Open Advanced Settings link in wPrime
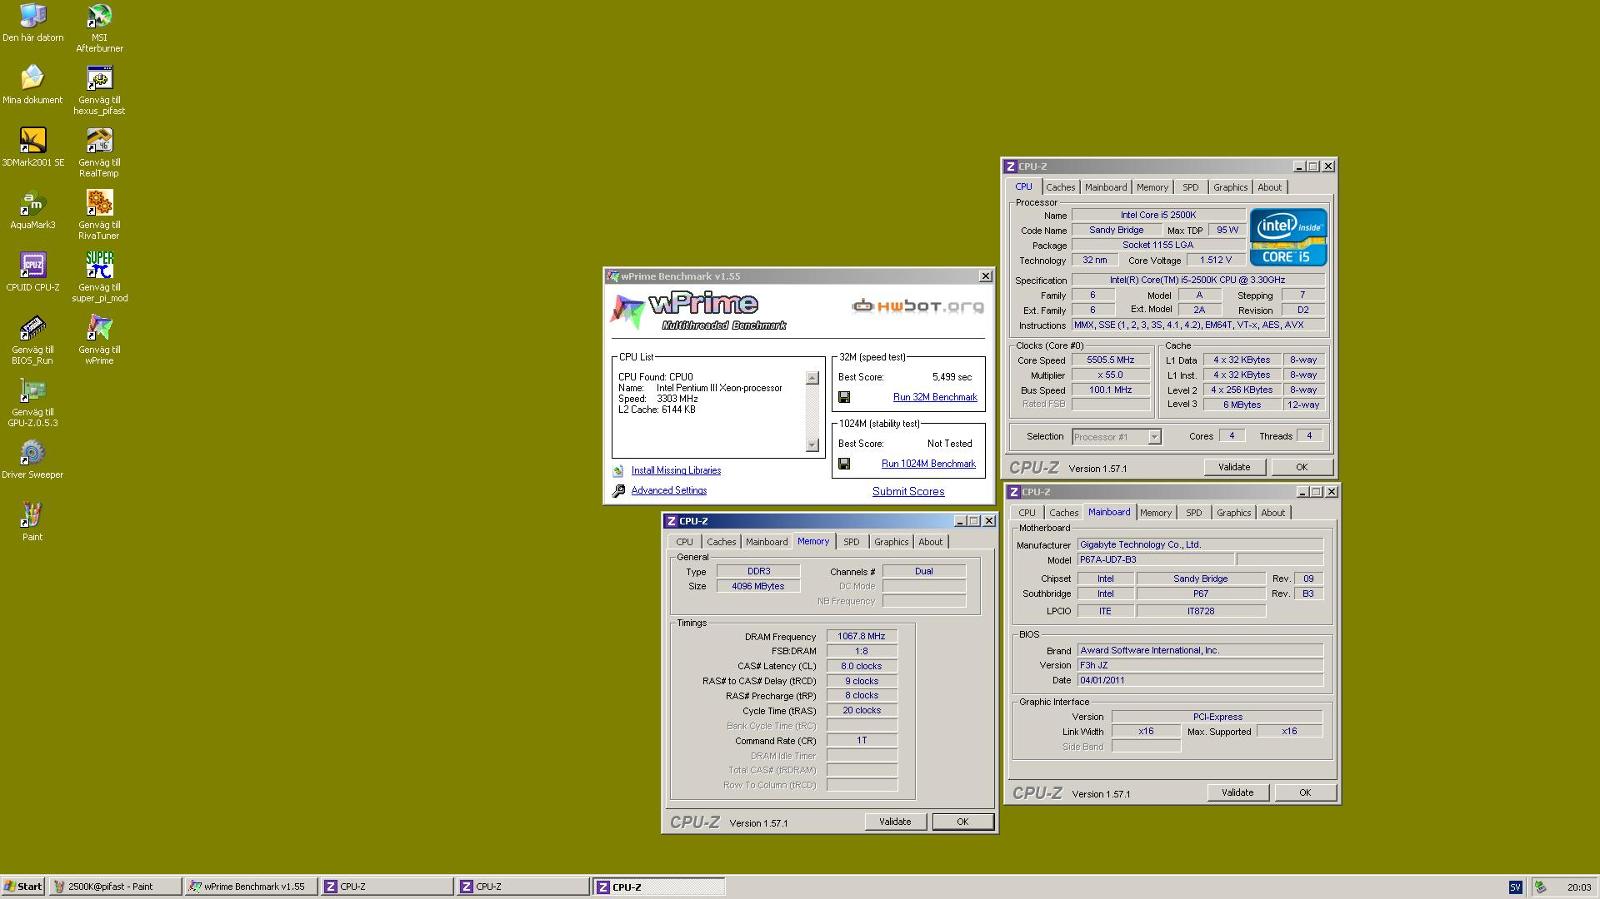The height and width of the screenshot is (899, 1600). [669, 490]
